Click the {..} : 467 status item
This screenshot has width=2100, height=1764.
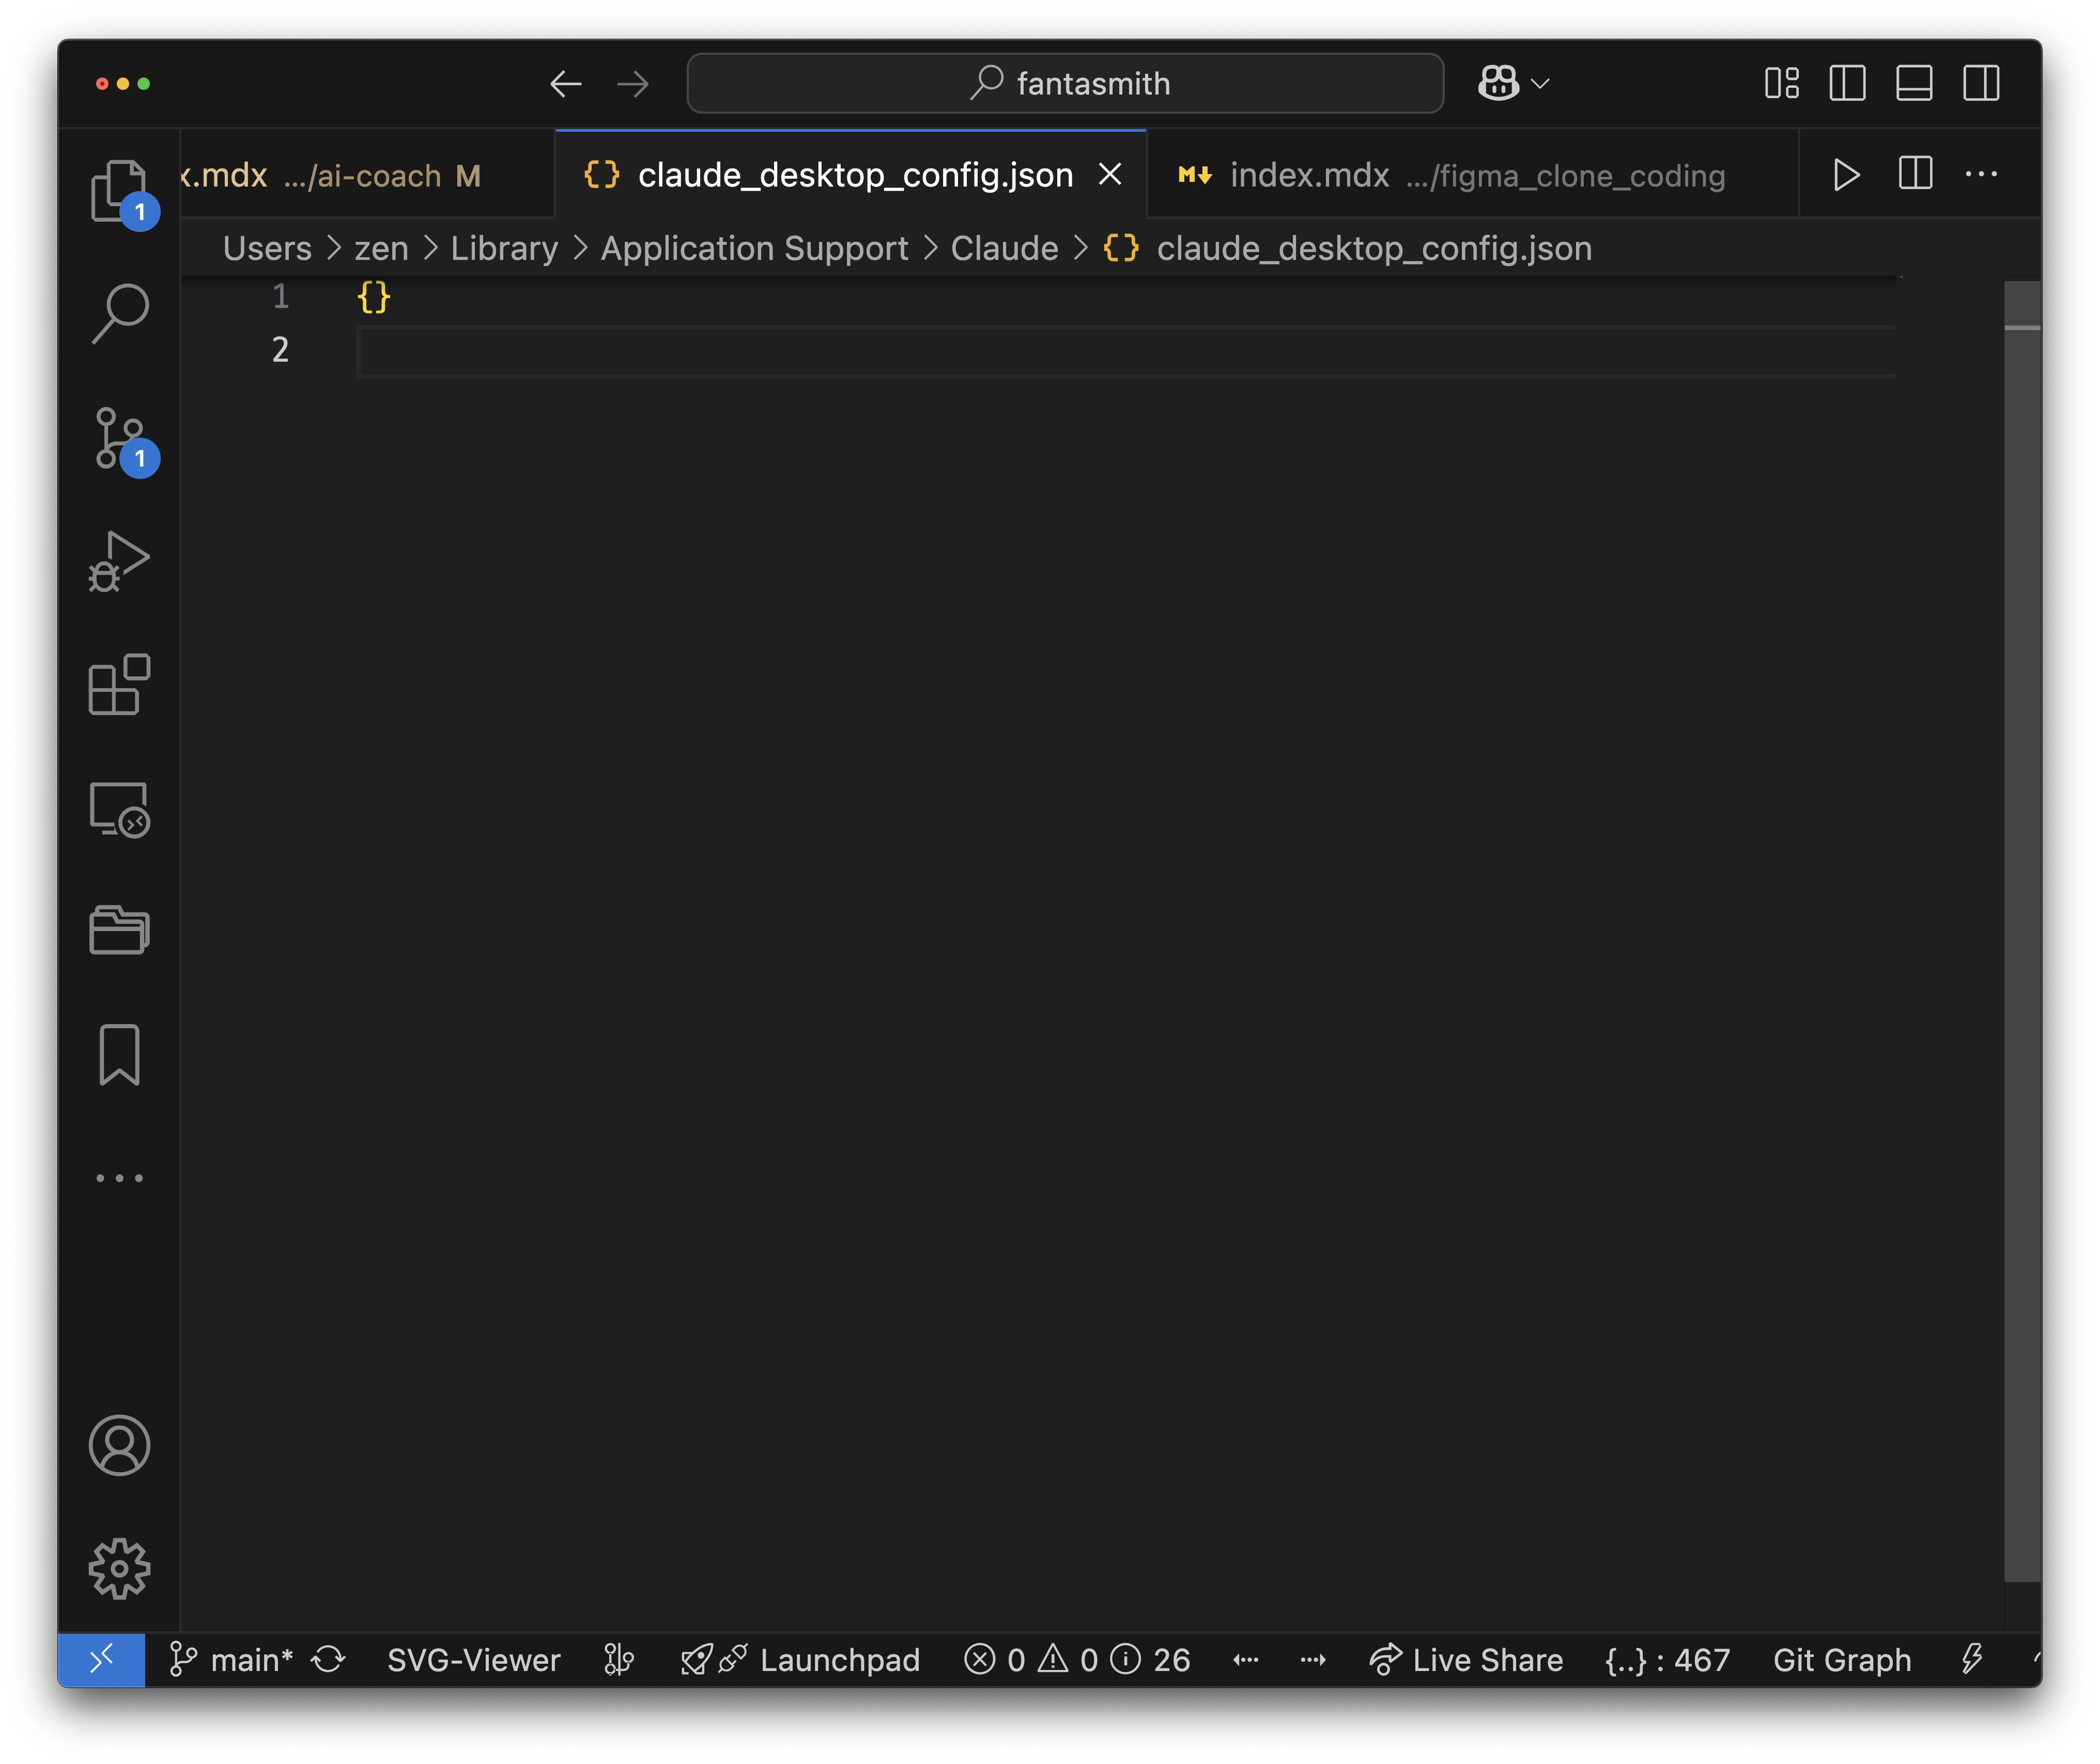pos(1667,1660)
